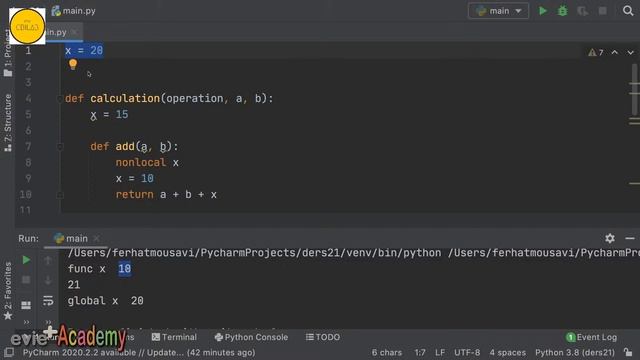Viewport: 640px width, 360px height.
Task: Click the warnings indicator showing 7
Action: (596, 53)
